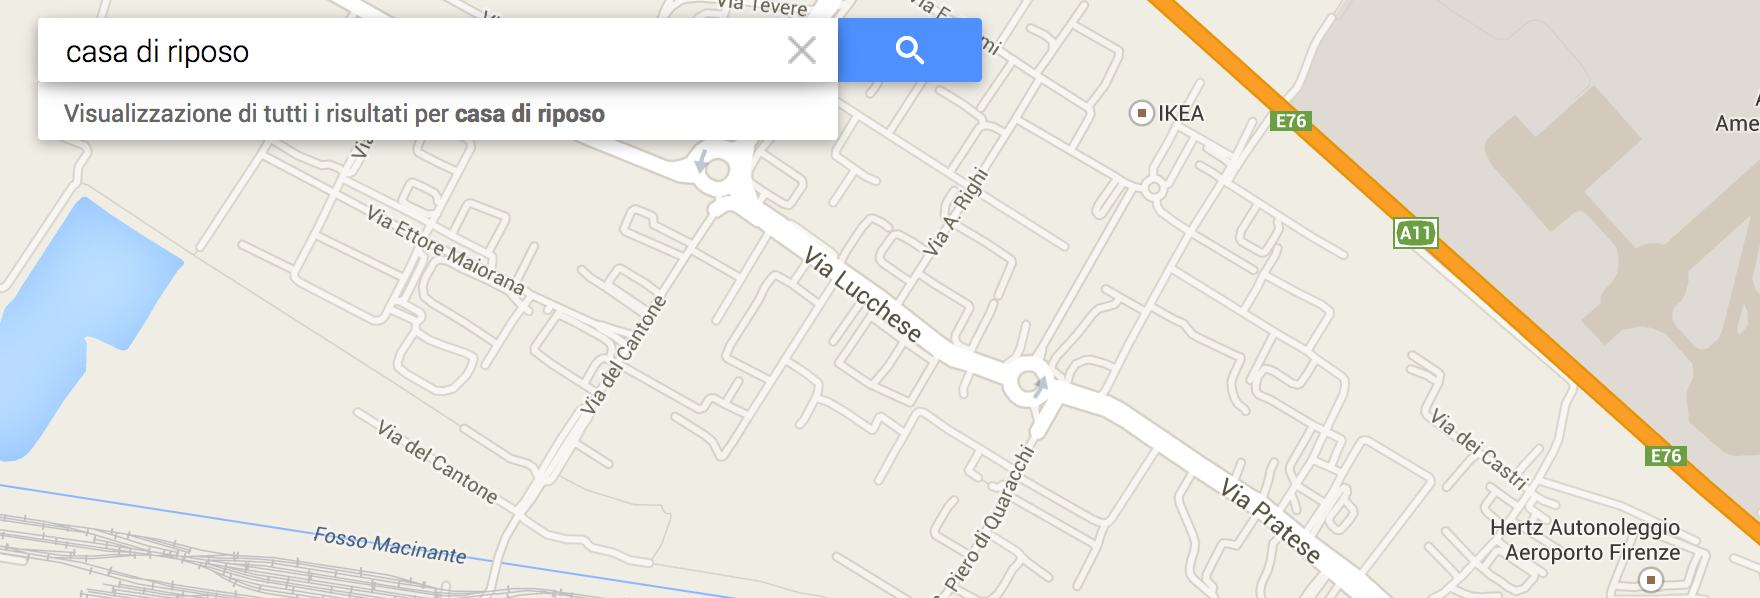Click the lower E76 route badge
This screenshot has height=598, width=1760.
click(1665, 456)
